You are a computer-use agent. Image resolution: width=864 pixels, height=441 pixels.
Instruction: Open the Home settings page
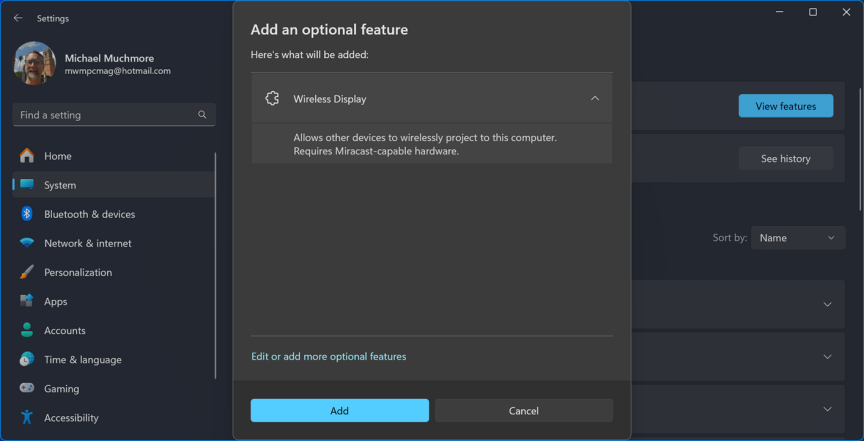[x=114, y=156]
